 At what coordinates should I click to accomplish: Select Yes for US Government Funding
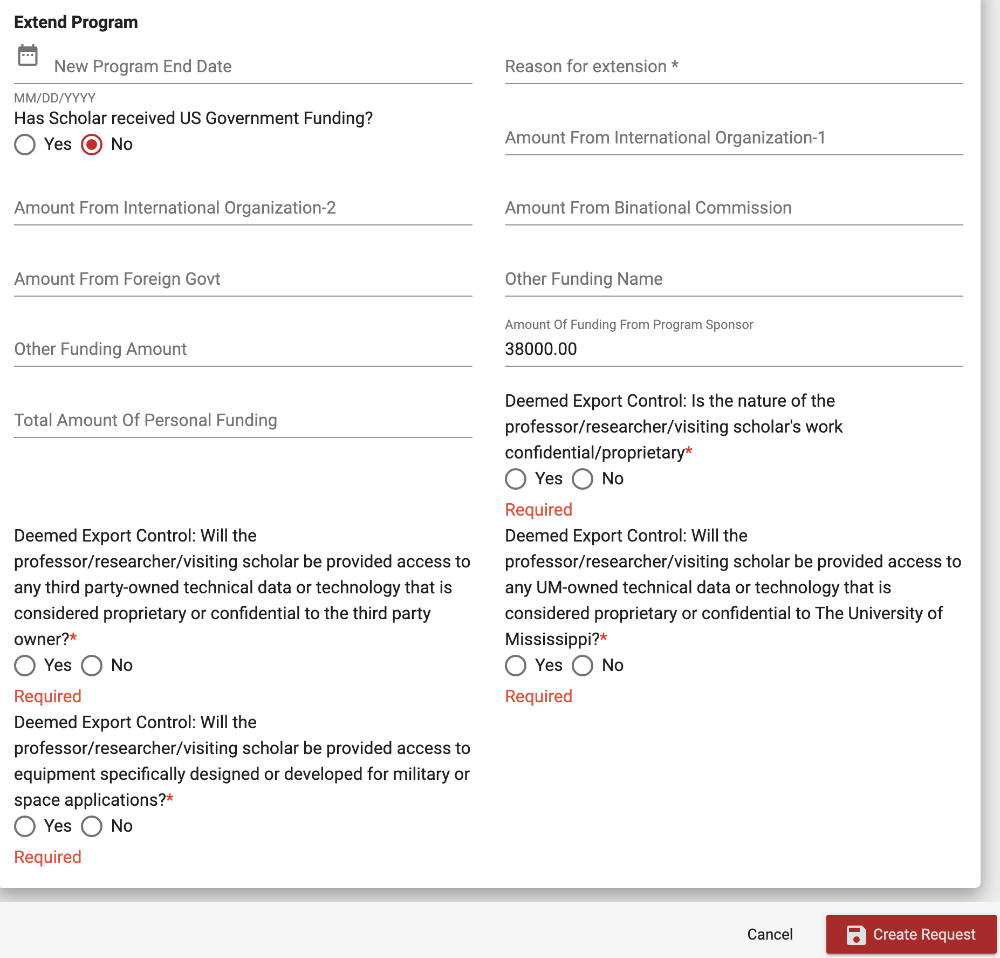pyautogui.click(x=26, y=145)
